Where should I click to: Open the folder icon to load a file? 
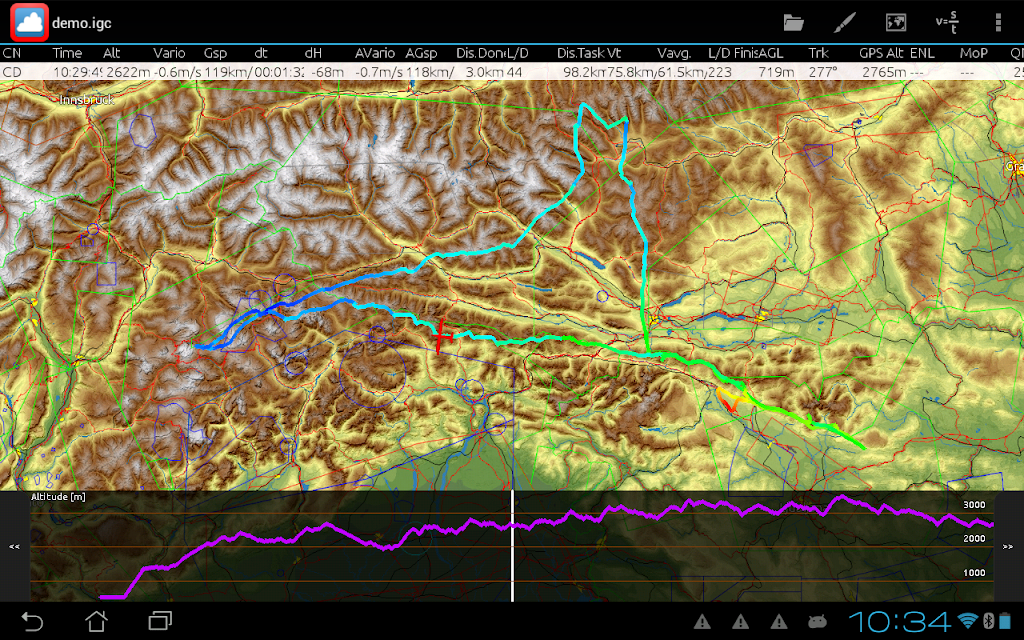(793, 23)
